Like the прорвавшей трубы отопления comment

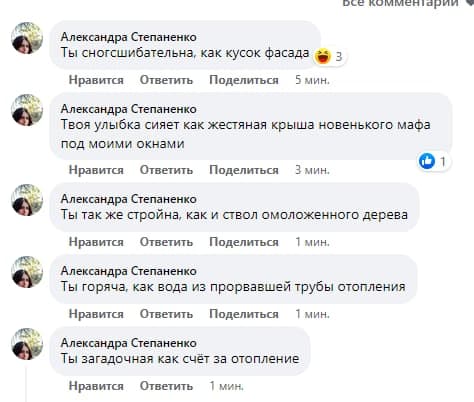[96, 314]
